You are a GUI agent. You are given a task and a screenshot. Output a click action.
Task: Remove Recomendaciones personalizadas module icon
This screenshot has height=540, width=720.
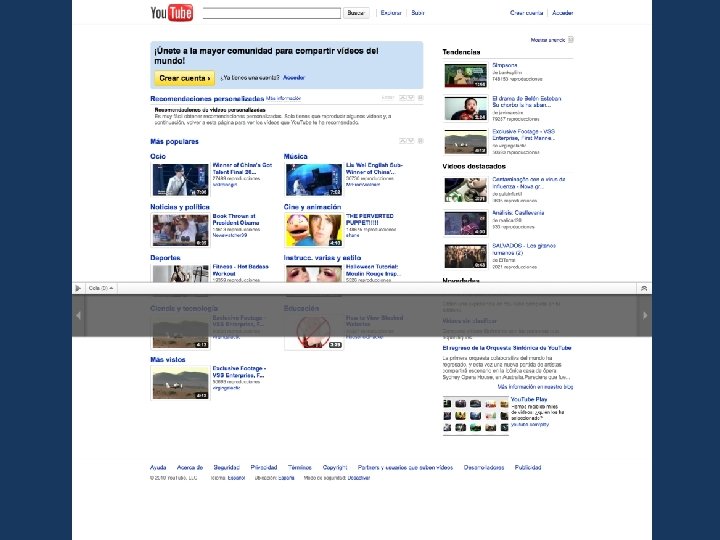tap(421, 98)
